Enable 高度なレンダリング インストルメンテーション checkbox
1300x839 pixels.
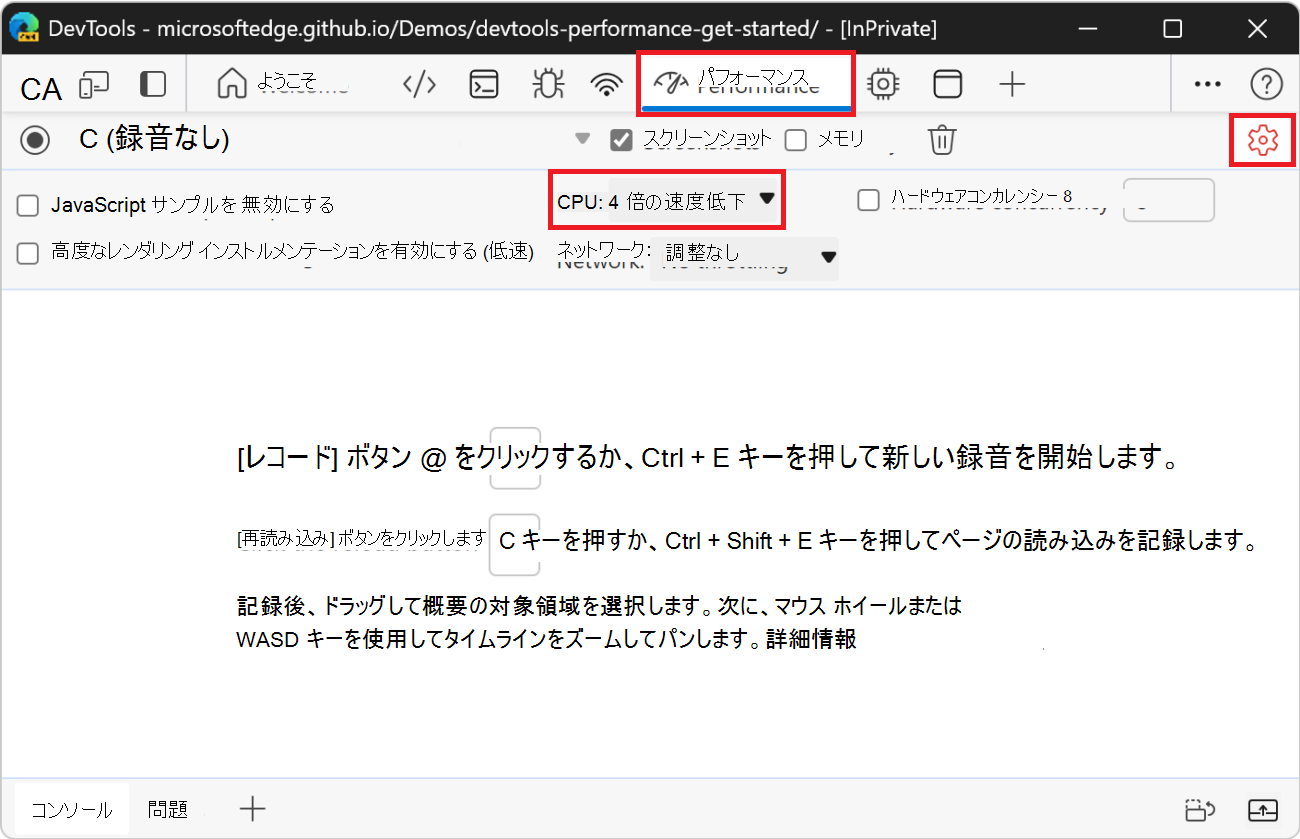click(28, 252)
